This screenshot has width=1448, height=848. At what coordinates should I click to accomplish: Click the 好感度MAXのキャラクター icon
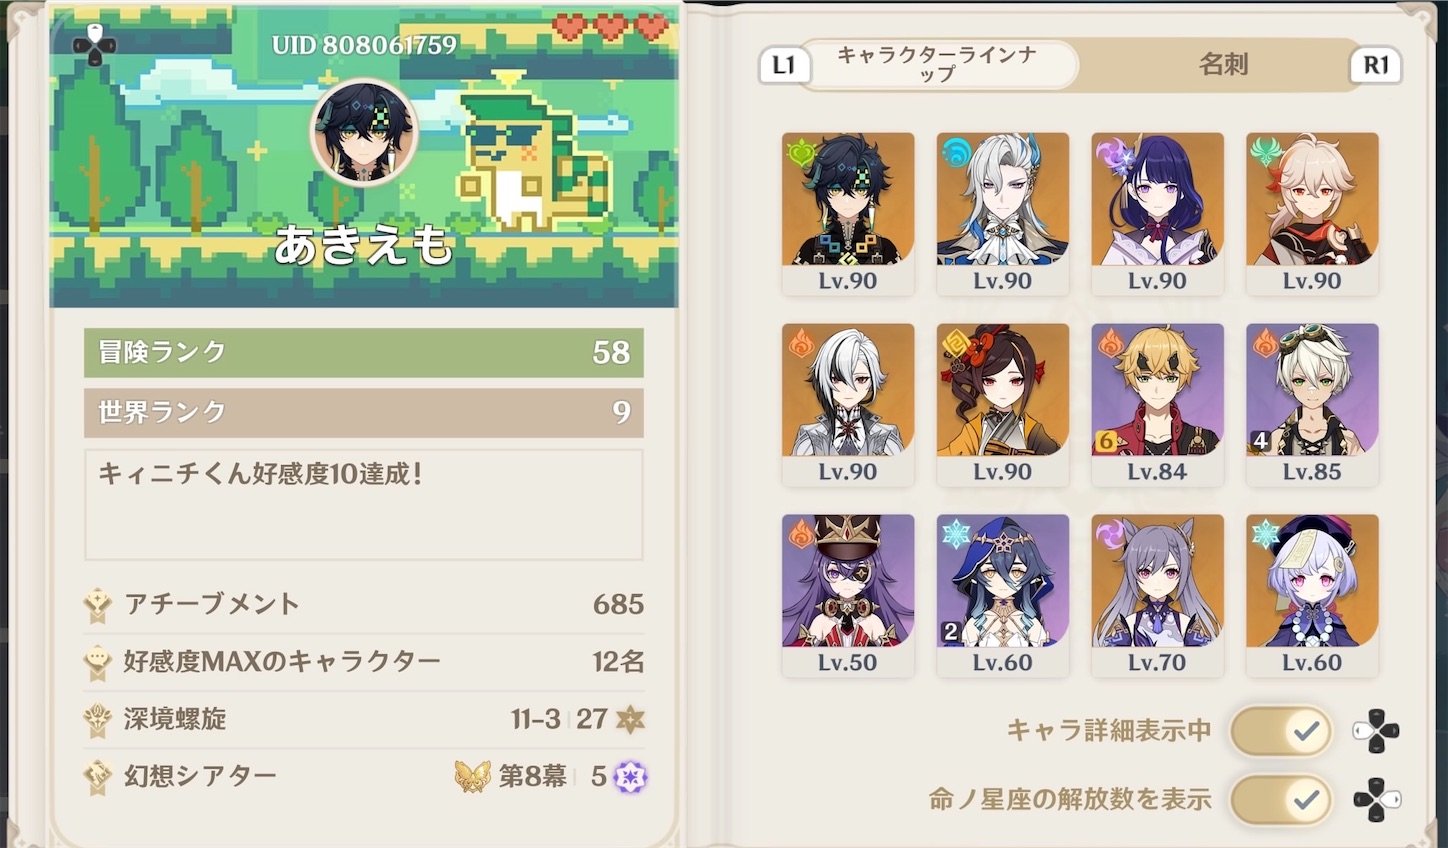point(98,662)
